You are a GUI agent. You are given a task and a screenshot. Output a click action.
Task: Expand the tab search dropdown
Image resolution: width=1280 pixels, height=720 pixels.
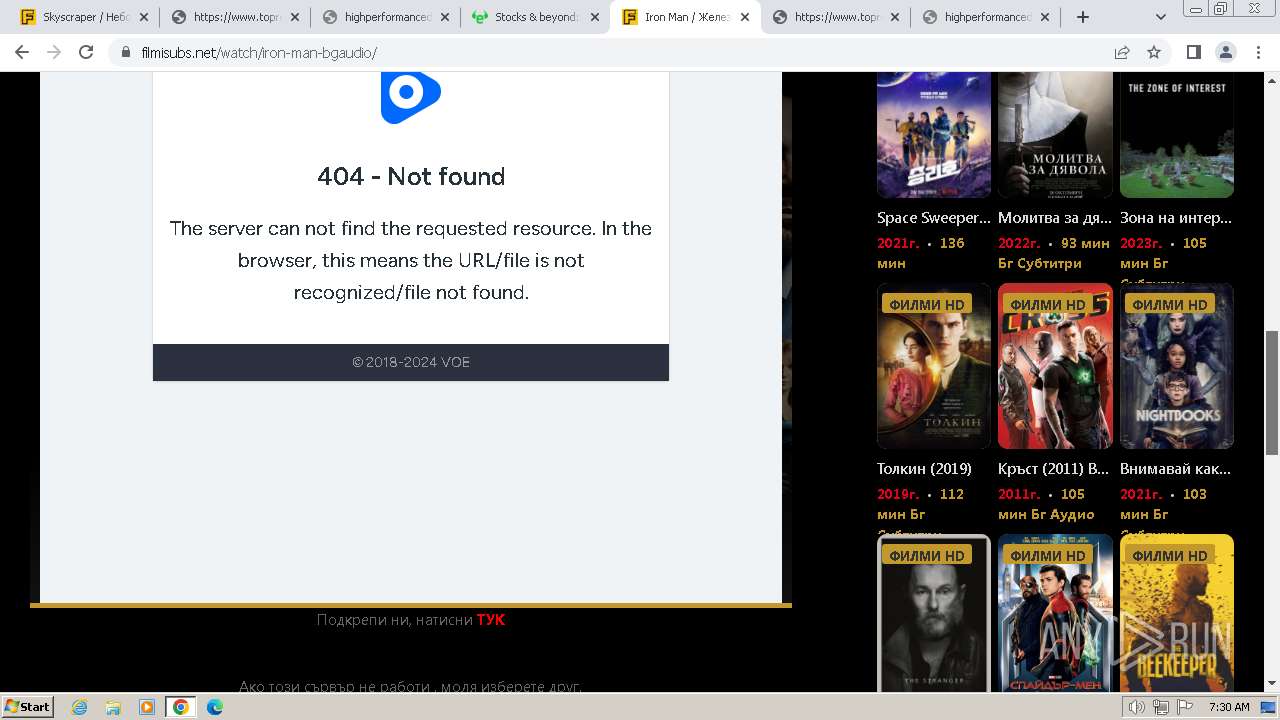[x=1161, y=17]
